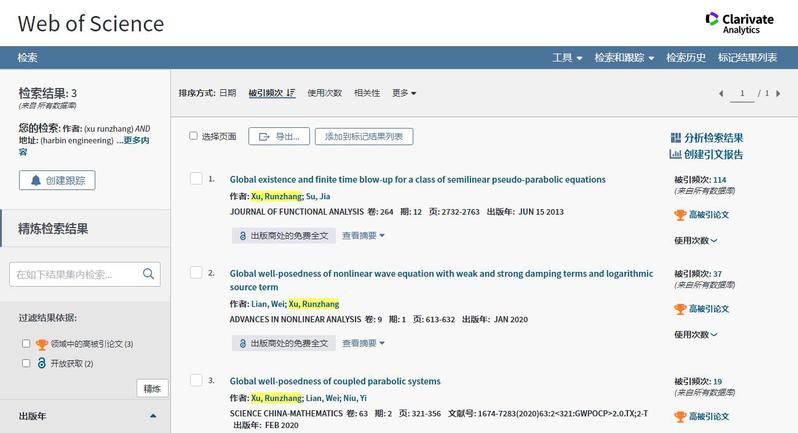Expand view abstract (查看摘要) for first result
This screenshot has height=433, width=798.
coord(363,236)
